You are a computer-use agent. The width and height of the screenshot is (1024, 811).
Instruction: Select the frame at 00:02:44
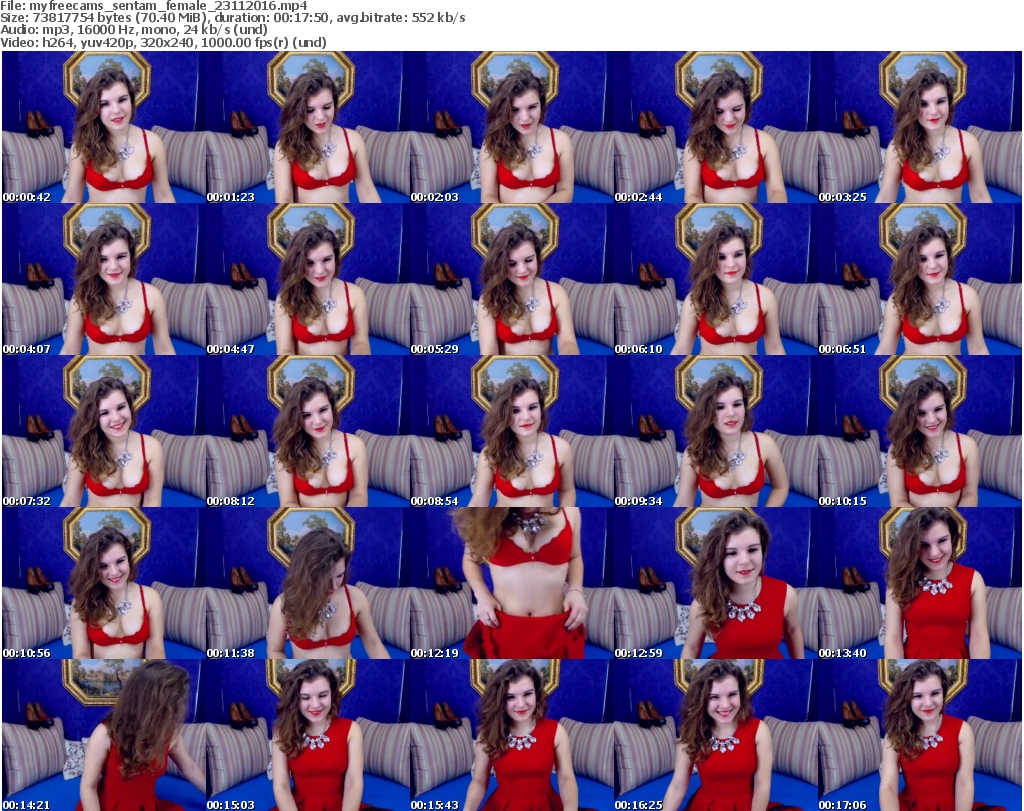716,127
